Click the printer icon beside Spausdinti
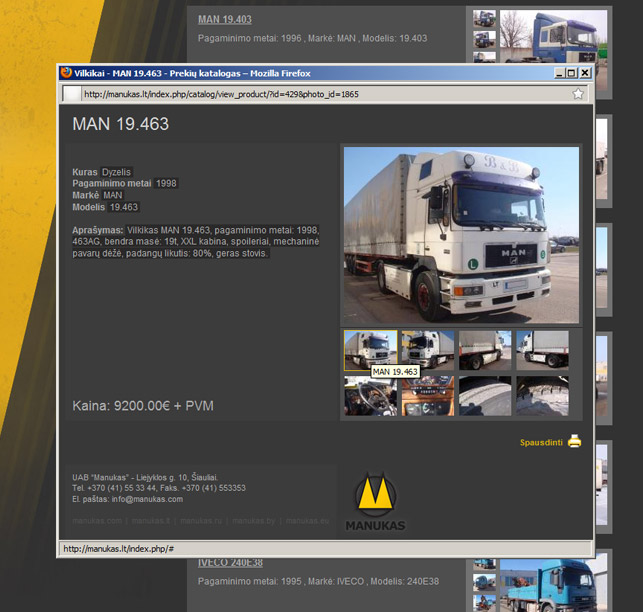This screenshot has width=643, height=612. pos(575,442)
